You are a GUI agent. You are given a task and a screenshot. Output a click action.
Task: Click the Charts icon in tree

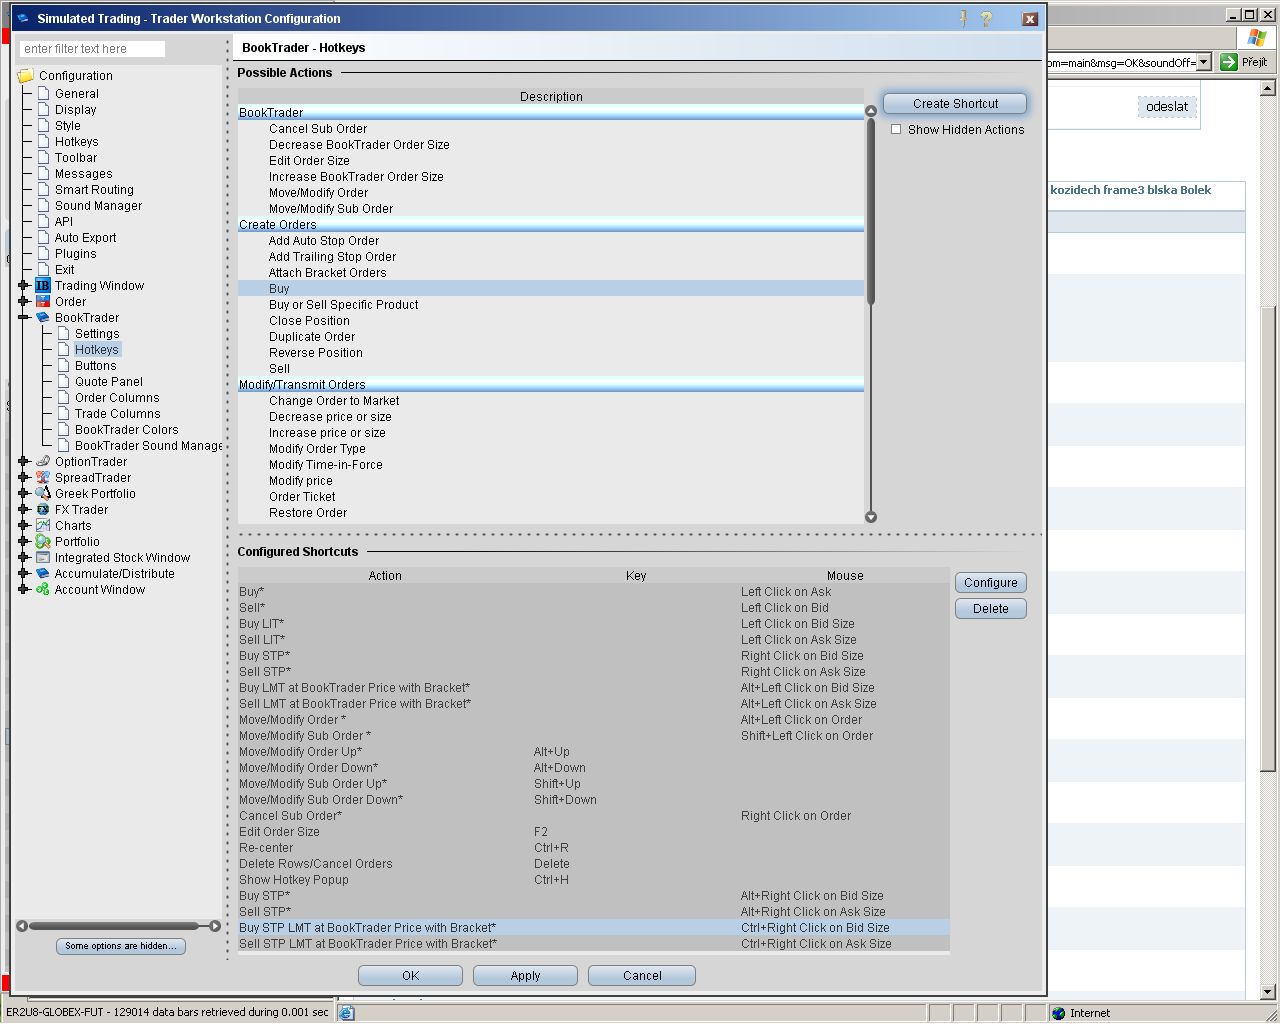pyautogui.click(x=43, y=526)
